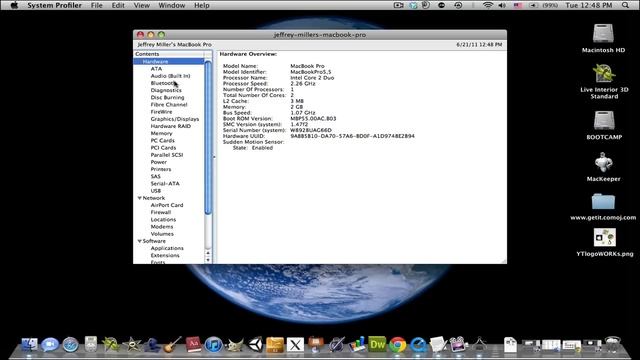
Task: Collapse the Network section triangle
Action: [x=140, y=198]
